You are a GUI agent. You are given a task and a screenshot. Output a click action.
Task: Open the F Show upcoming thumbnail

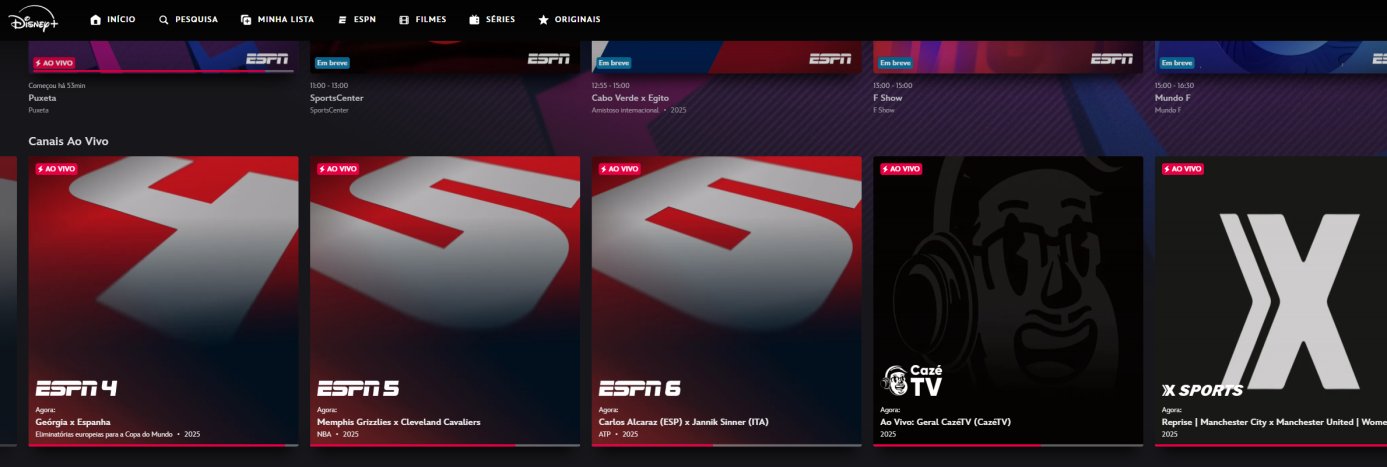(x=1008, y=56)
